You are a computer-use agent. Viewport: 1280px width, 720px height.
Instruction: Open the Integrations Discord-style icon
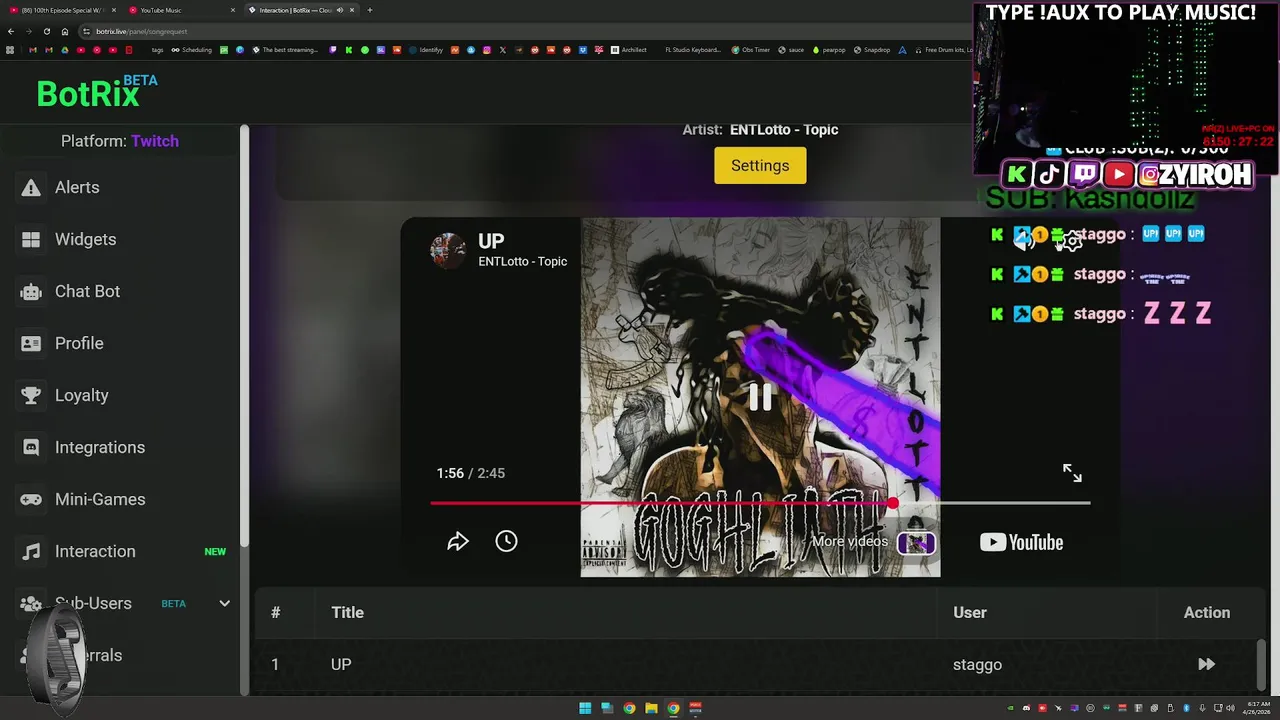pos(31,447)
